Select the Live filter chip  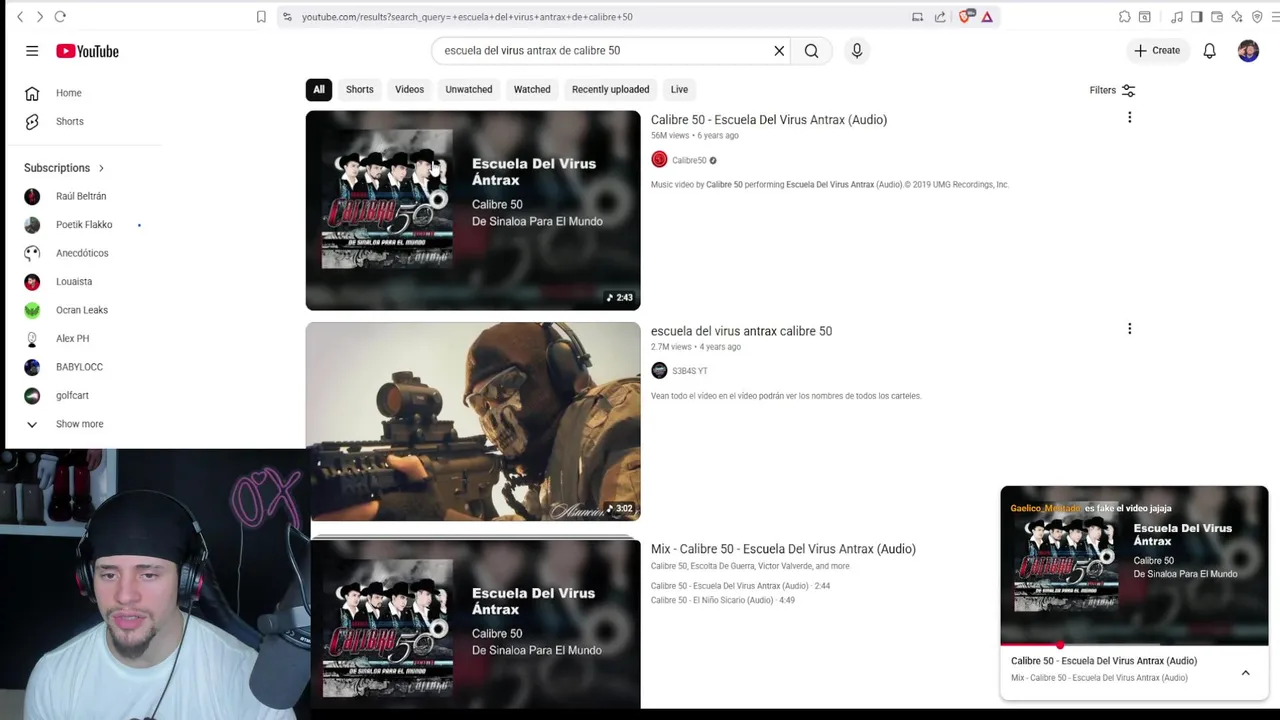680,90
